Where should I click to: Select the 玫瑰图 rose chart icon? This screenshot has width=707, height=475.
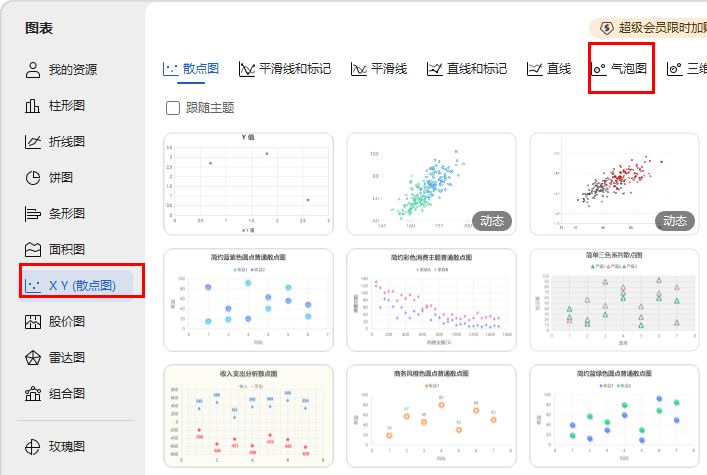(x=33, y=446)
